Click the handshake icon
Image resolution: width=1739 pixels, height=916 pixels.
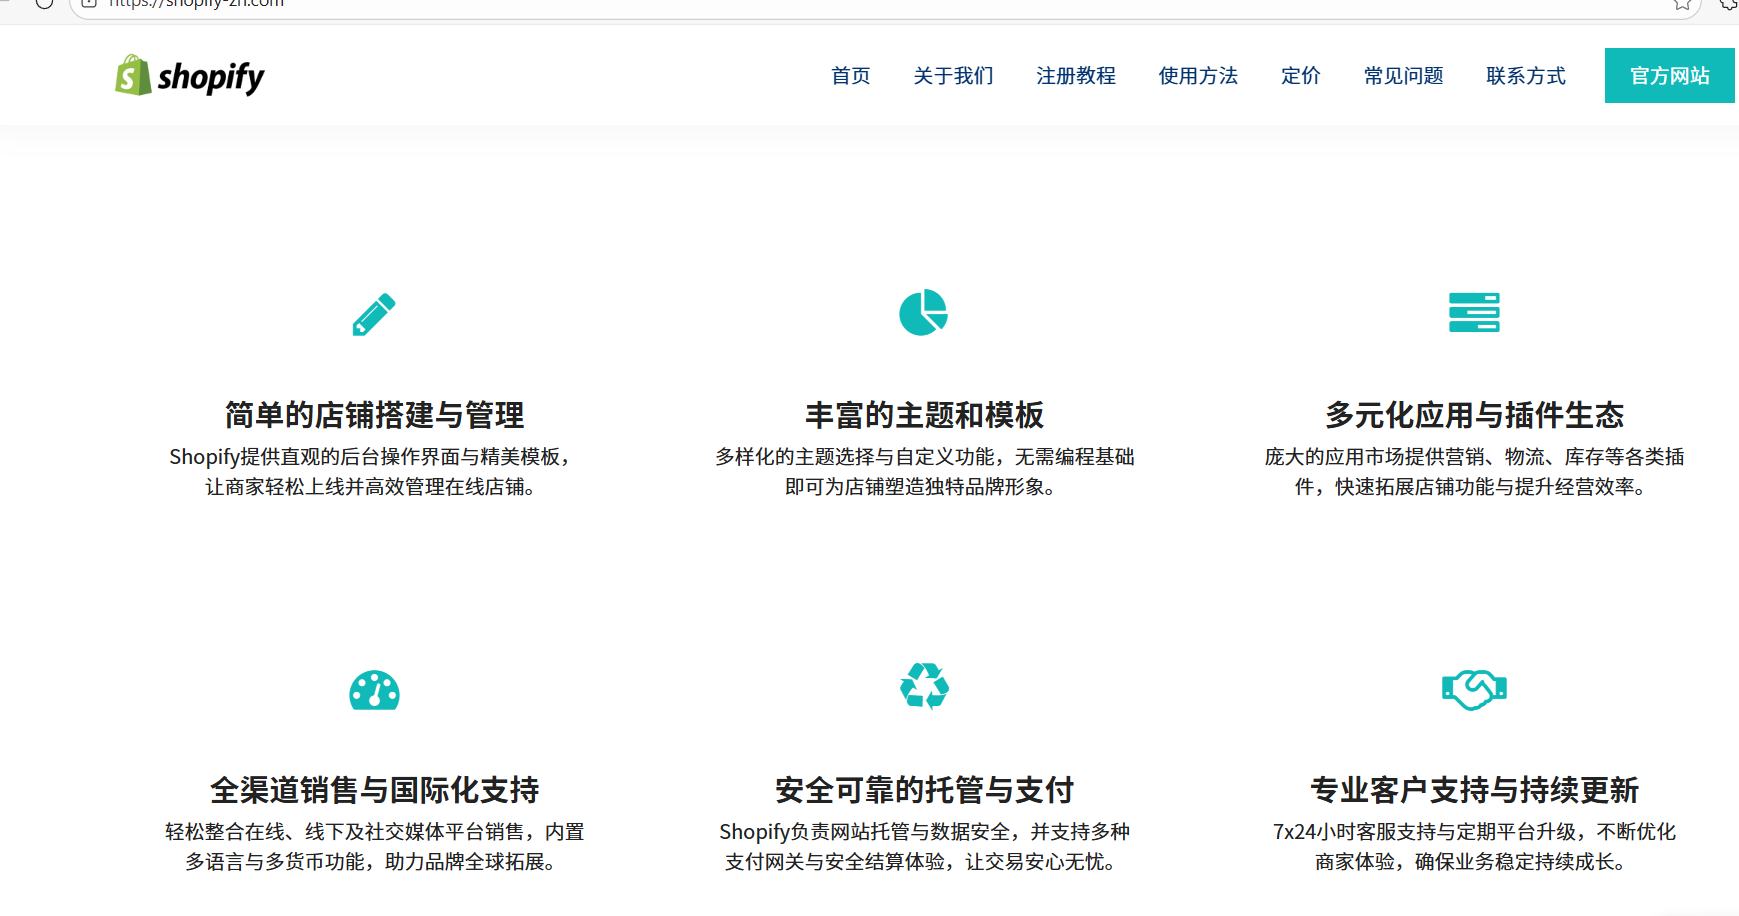click(x=1474, y=689)
